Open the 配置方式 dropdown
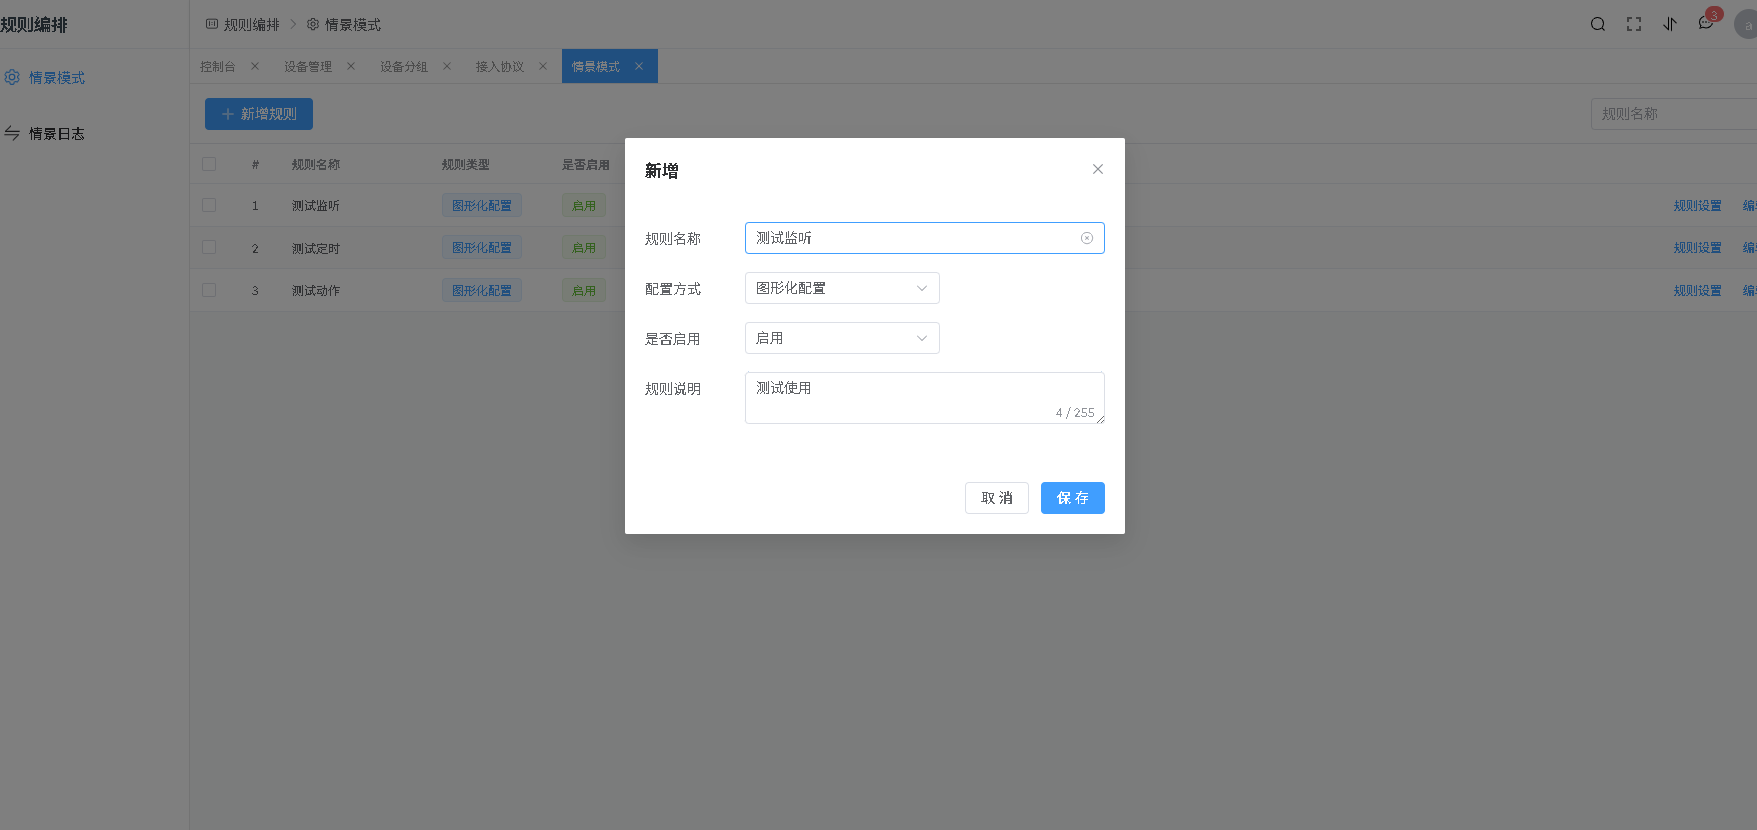The height and width of the screenshot is (830, 1757). coord(841,288)
